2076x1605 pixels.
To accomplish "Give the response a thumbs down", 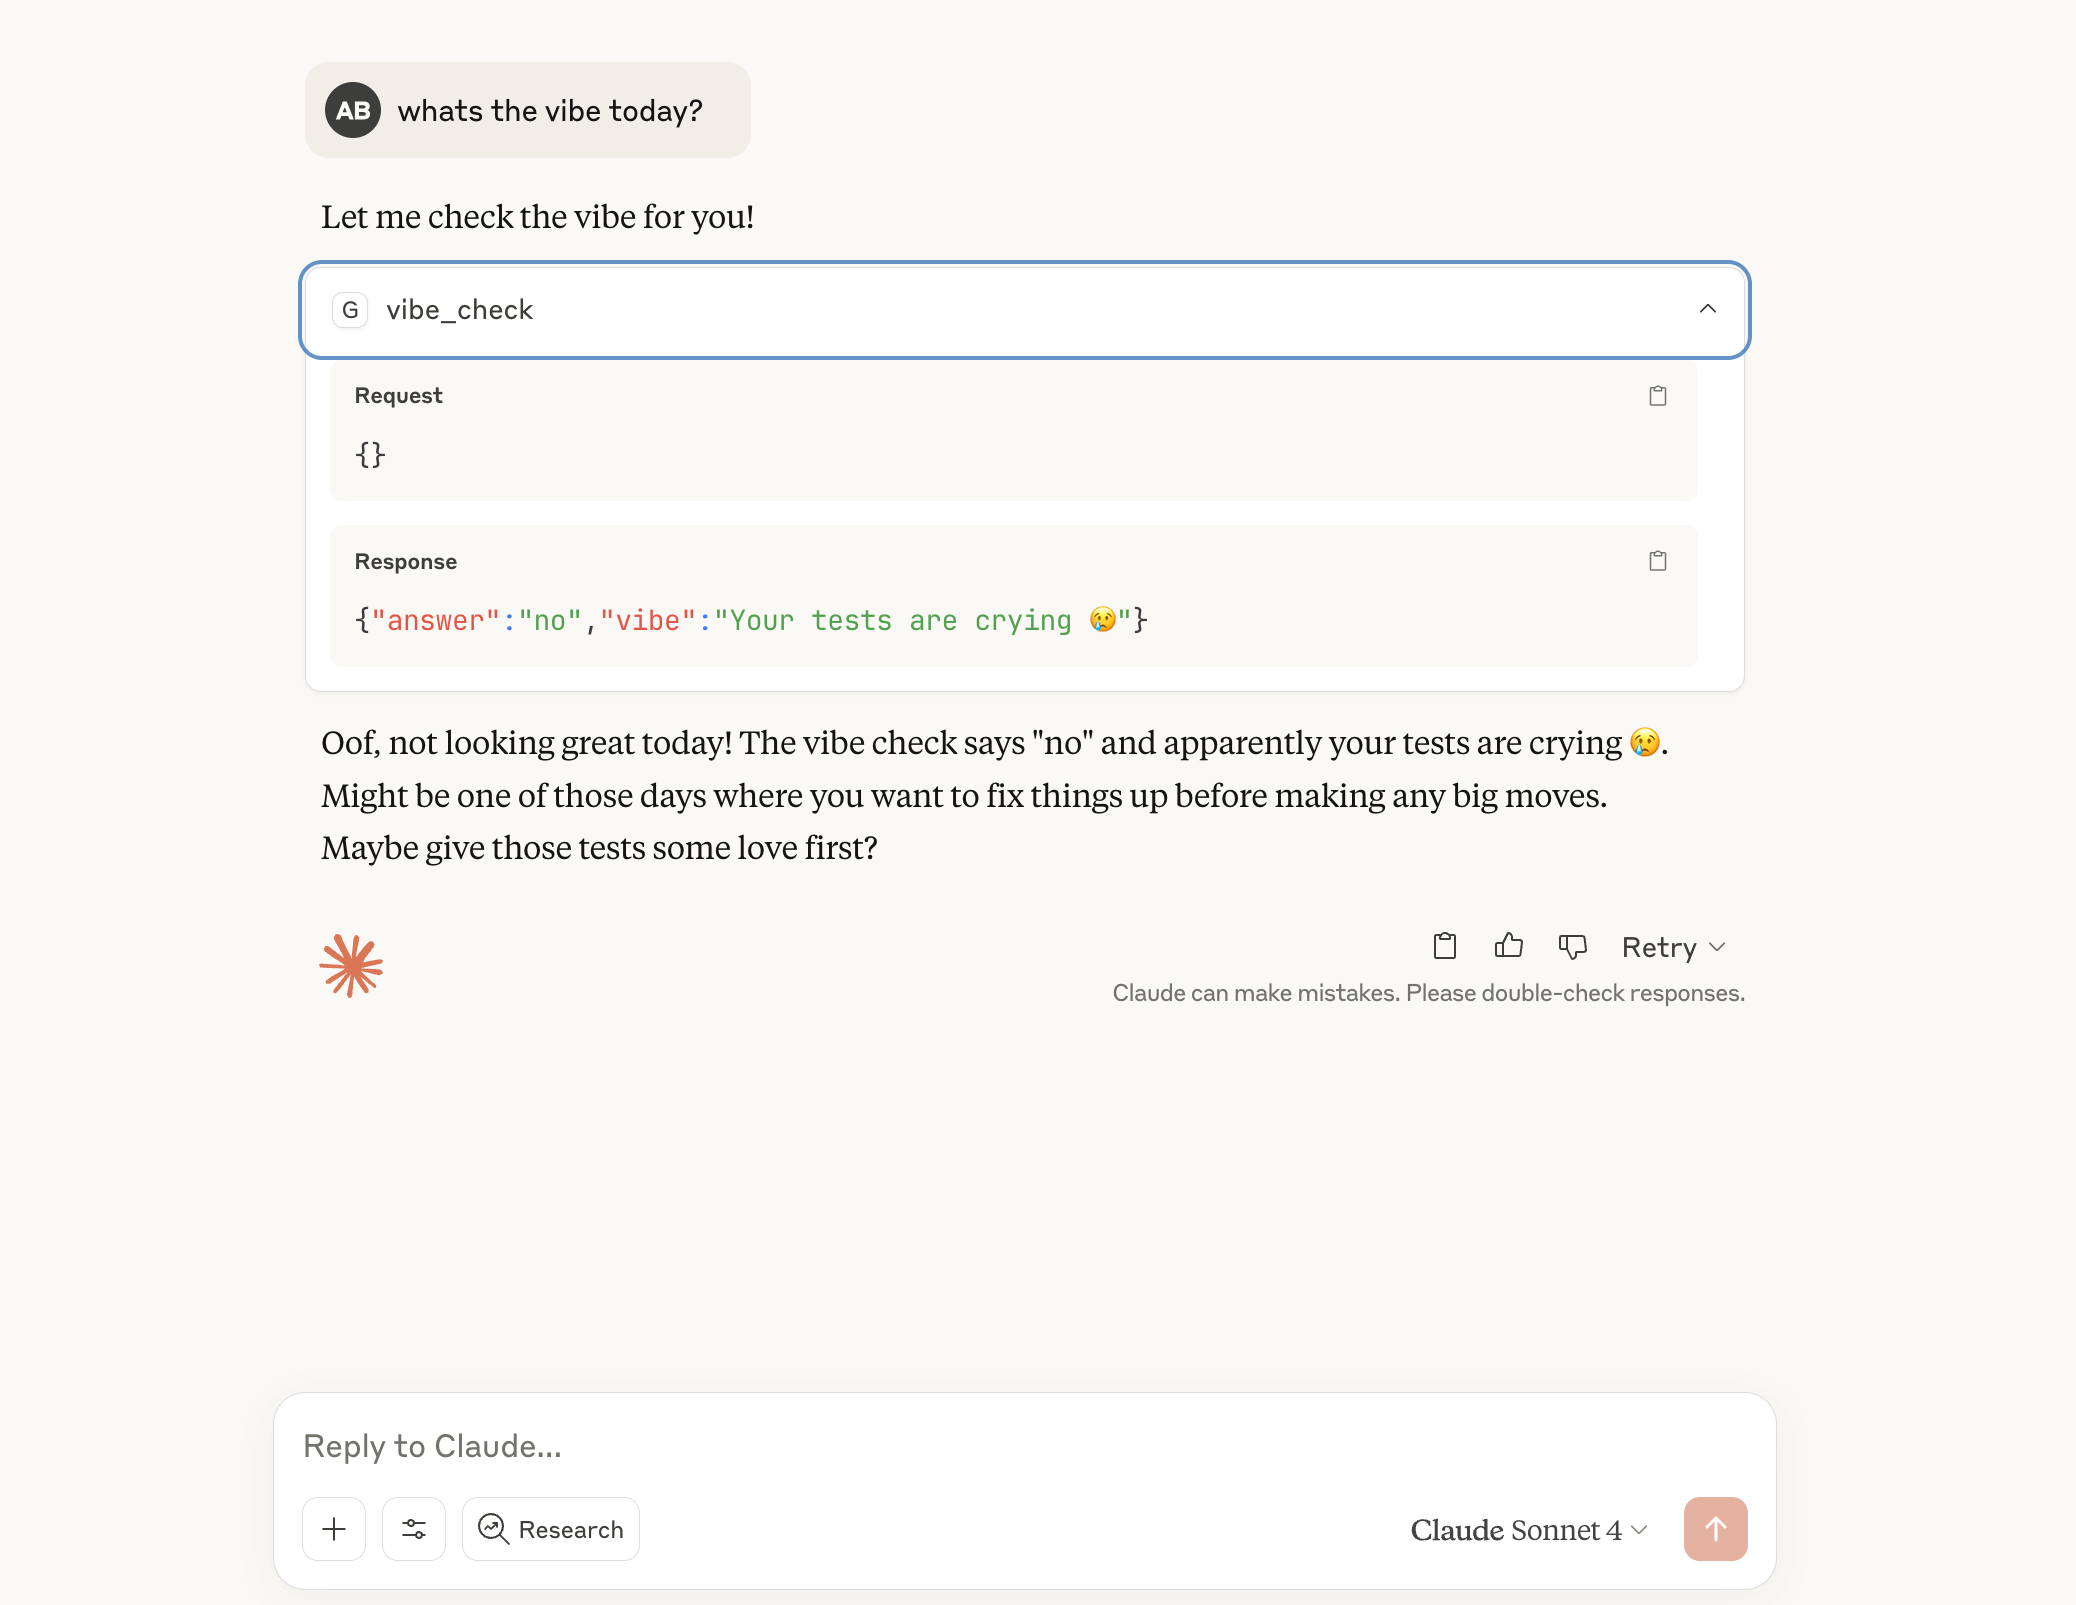I will coord(1572,946).
